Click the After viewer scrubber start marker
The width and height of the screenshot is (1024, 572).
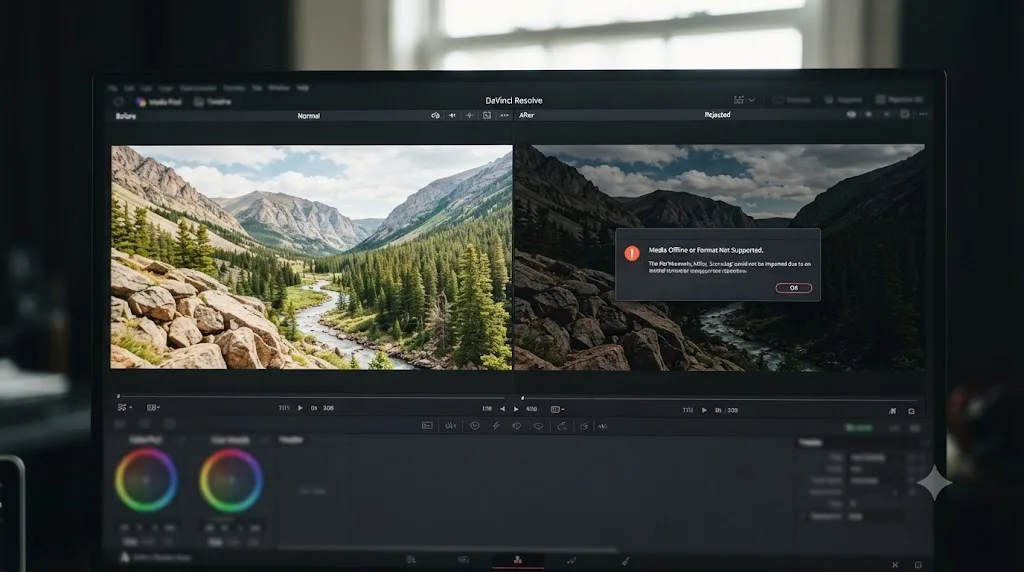click(x=522, y=398)
